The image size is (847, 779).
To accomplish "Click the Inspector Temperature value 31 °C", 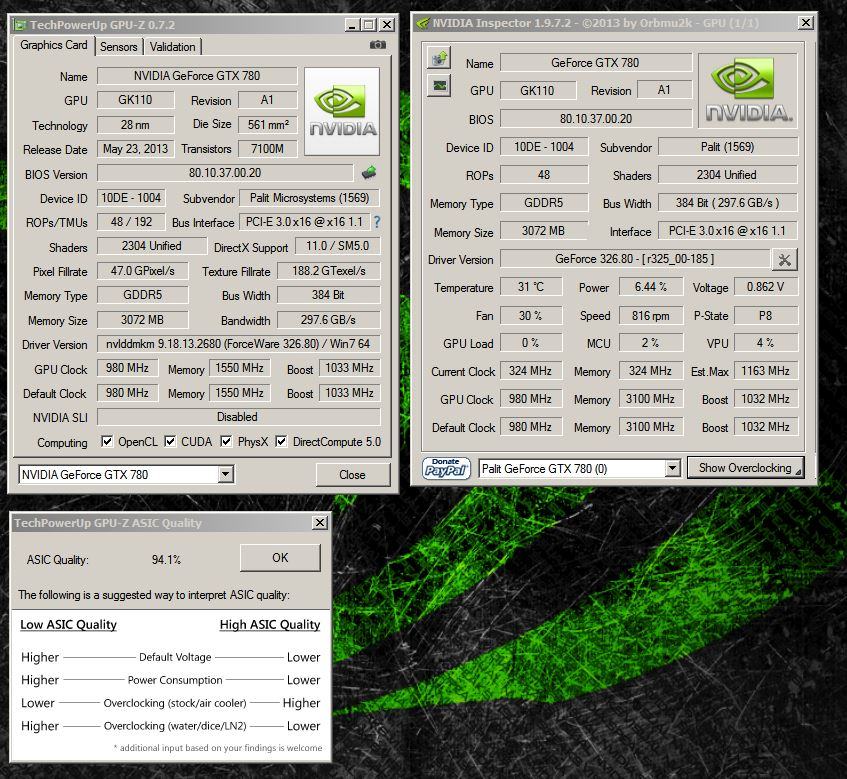I will pyautogui.click(x=531, y=287).
